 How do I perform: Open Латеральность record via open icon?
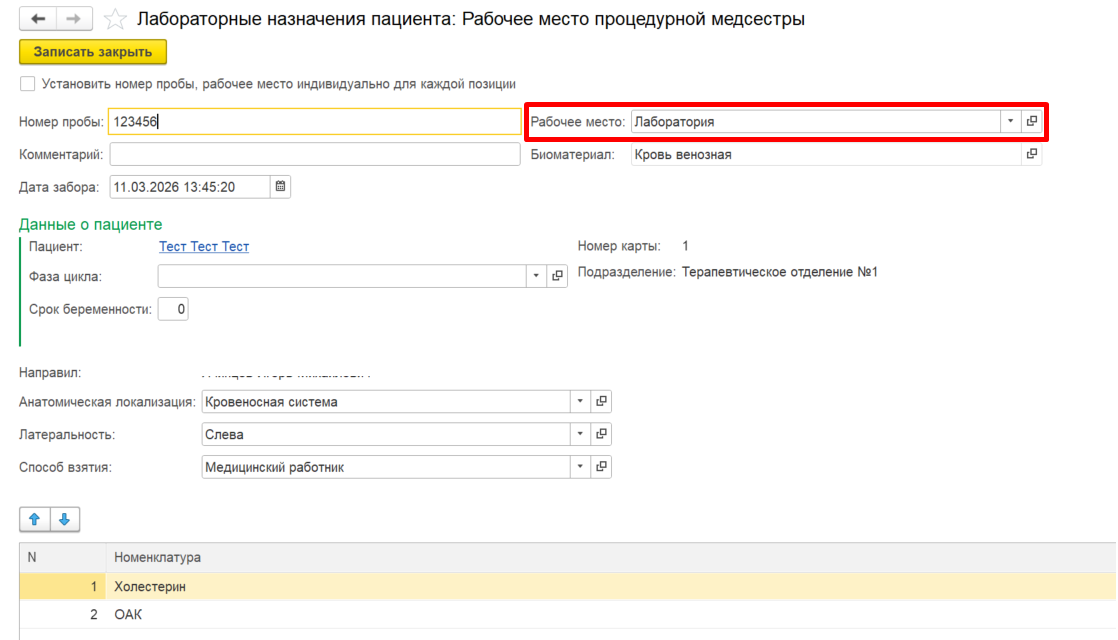tap(601, 435)
